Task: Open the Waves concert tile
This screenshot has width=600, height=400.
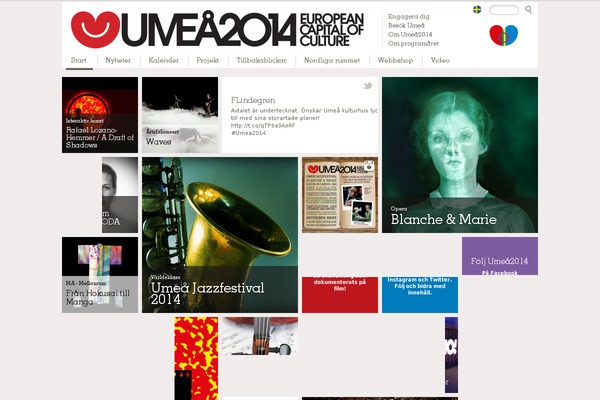Action: [180, 115]
